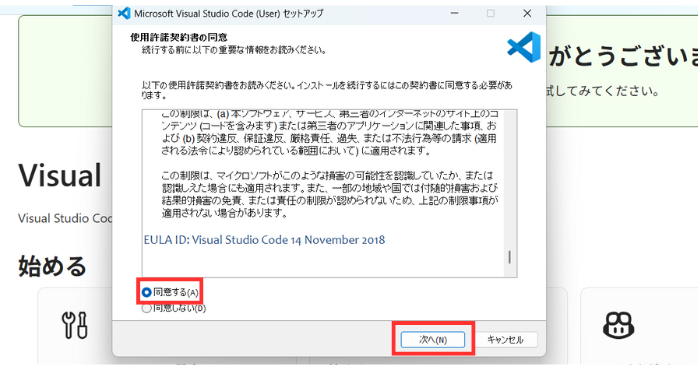The width and height of the screenshot is (698, 365).
Task: Click the setup window title text
Action: click(229, 13)
